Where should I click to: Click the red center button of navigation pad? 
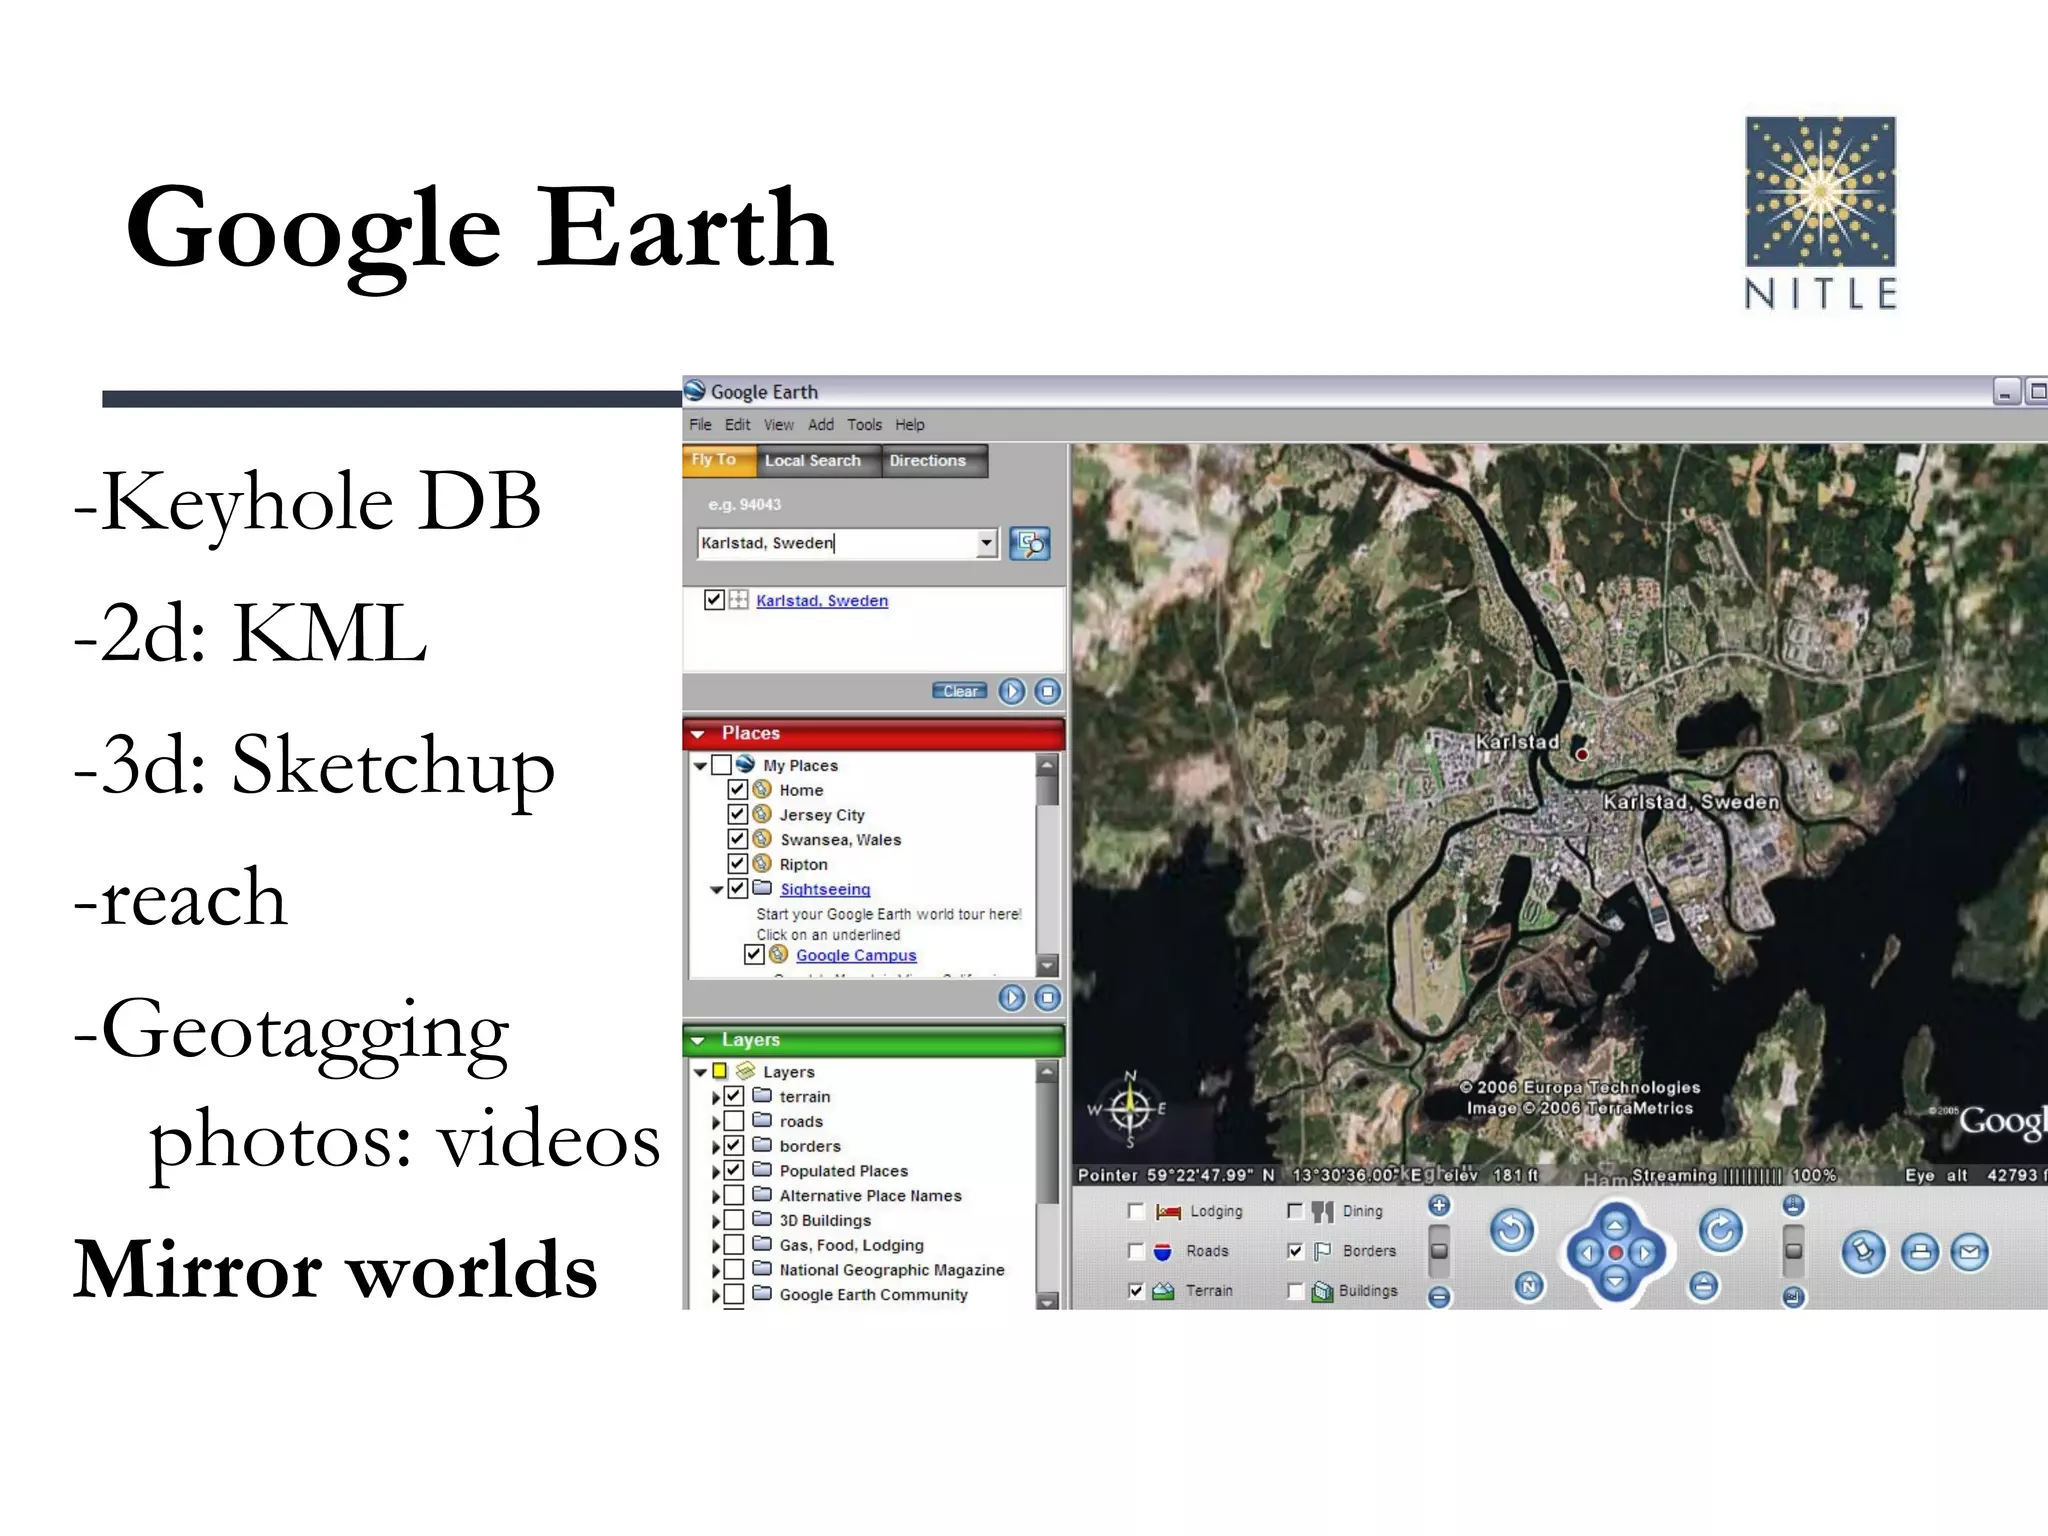[1615, 1252]
